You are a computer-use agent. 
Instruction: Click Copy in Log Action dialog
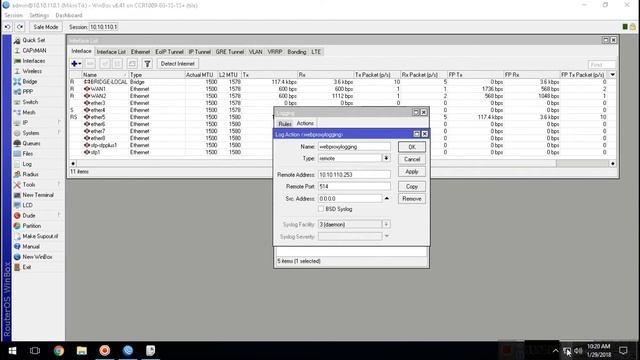412,187
